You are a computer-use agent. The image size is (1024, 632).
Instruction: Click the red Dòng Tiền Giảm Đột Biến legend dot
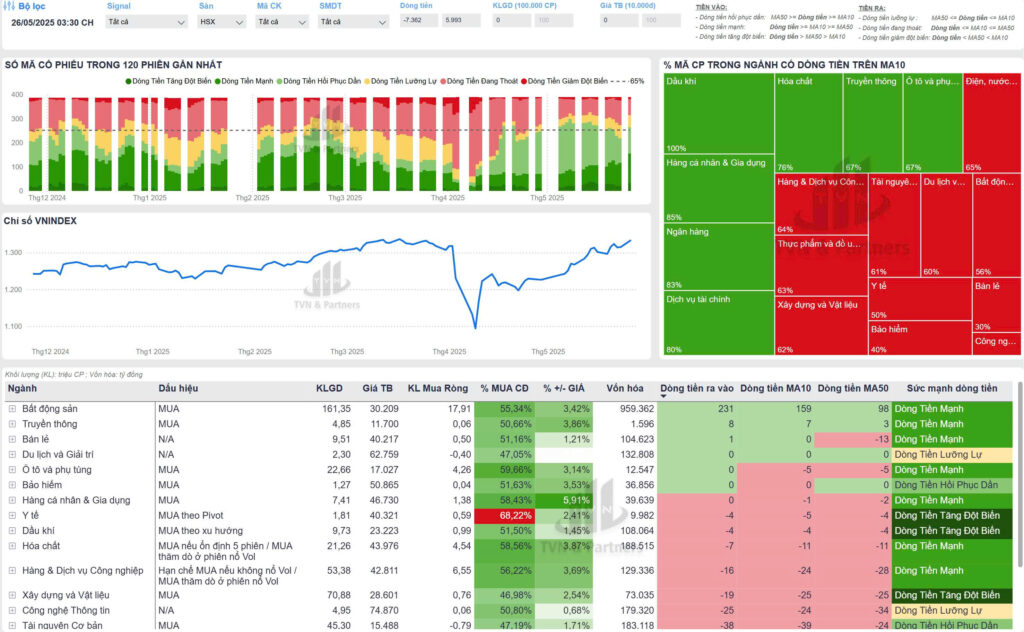pos(525,81)
